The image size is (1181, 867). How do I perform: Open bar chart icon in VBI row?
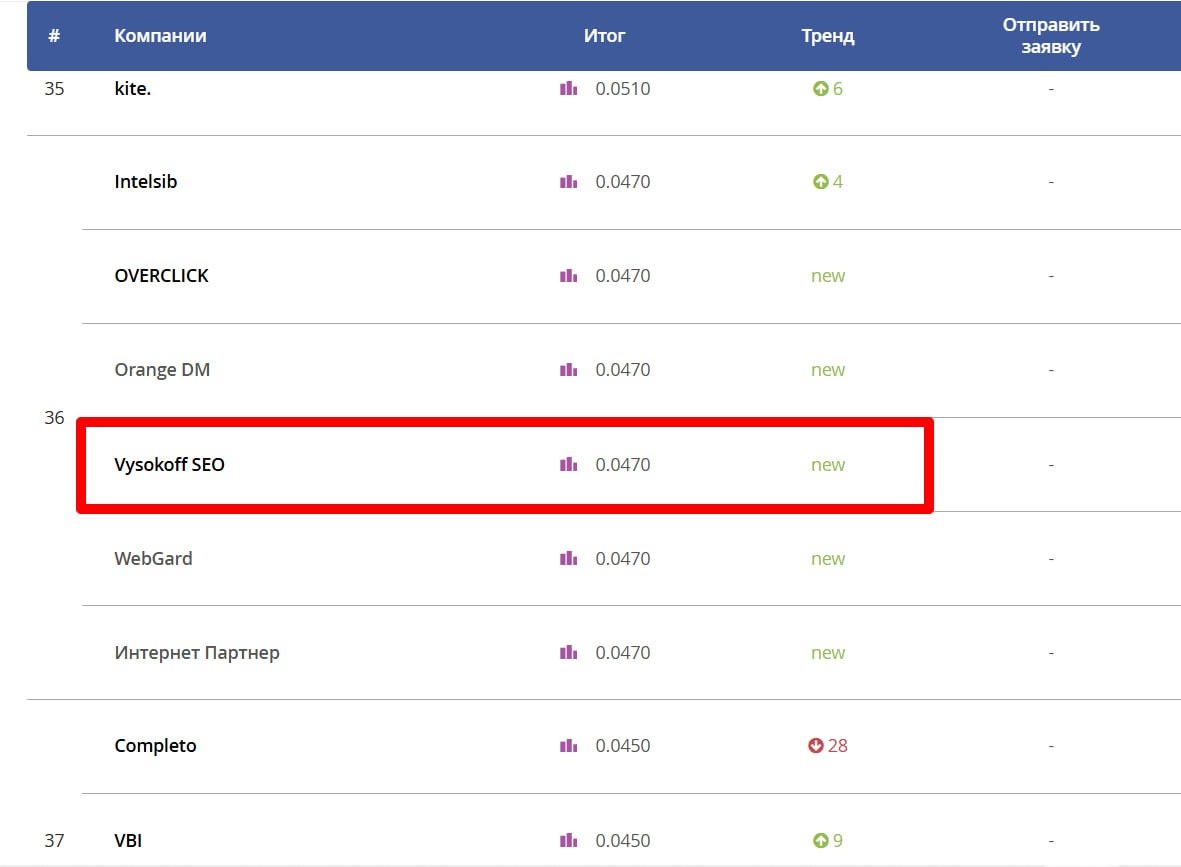tap(569, 840)
